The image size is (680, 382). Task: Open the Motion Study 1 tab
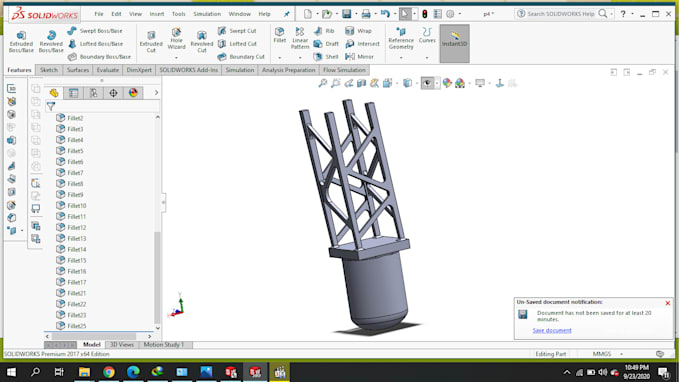coord(163,345)
